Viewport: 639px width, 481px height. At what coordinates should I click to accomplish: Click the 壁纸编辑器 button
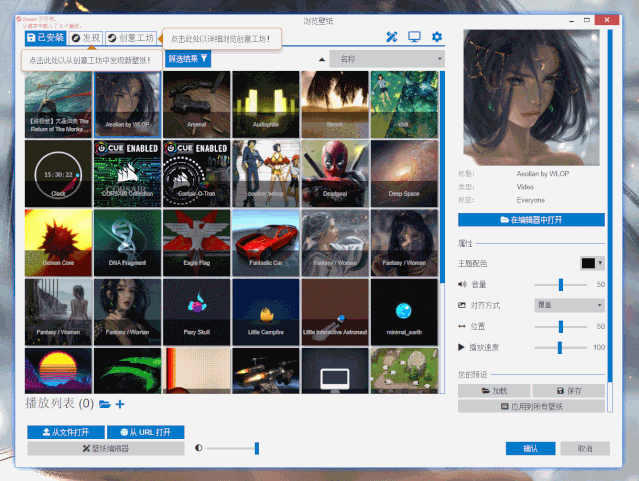106,448
